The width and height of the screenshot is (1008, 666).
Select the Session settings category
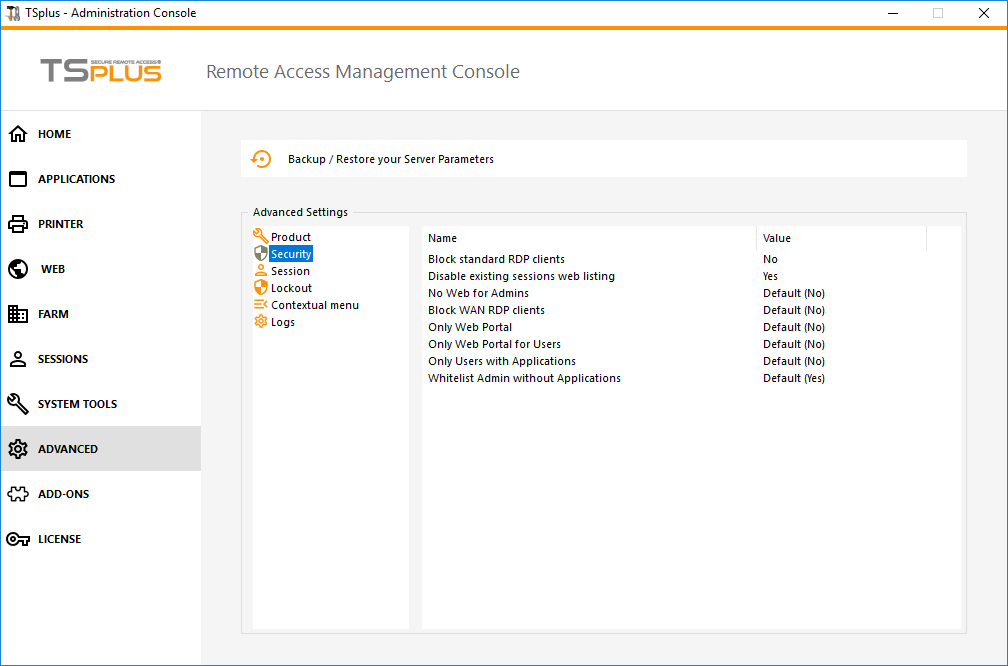tap(290, 271)
